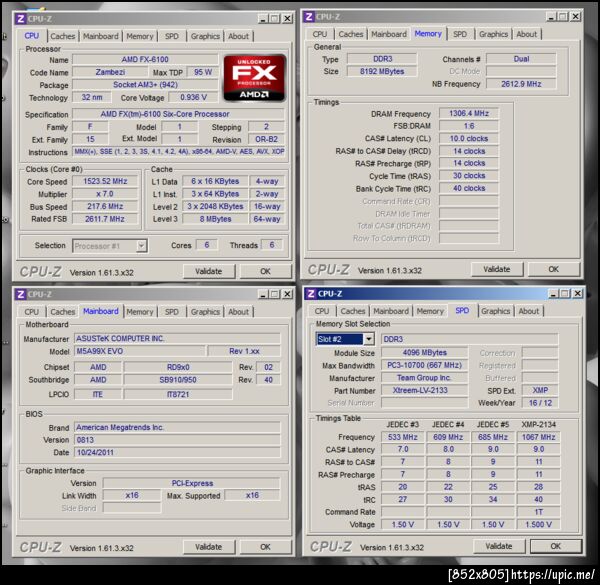Screen dimensions: 600x585
Task: Click the CPU-Z icon in the Memory window title bar
Action: 309,17
